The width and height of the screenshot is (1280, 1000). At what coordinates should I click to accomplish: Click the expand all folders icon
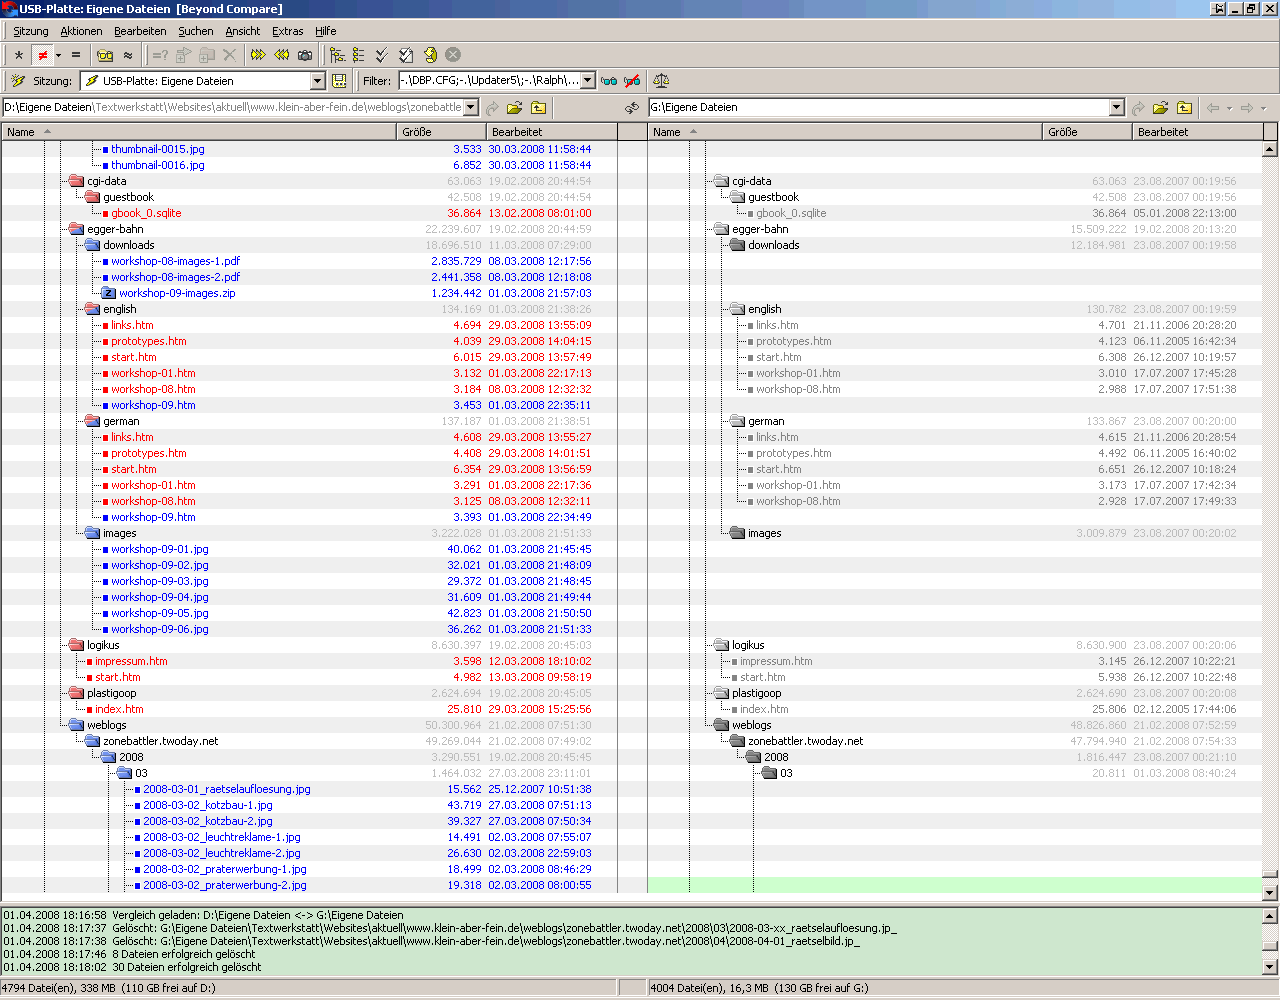click(x=337, y=55)
